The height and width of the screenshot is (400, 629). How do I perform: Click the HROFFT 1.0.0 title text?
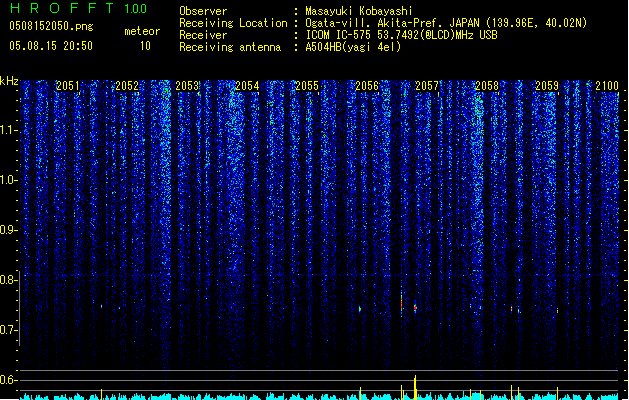click(x=79, y=8)
